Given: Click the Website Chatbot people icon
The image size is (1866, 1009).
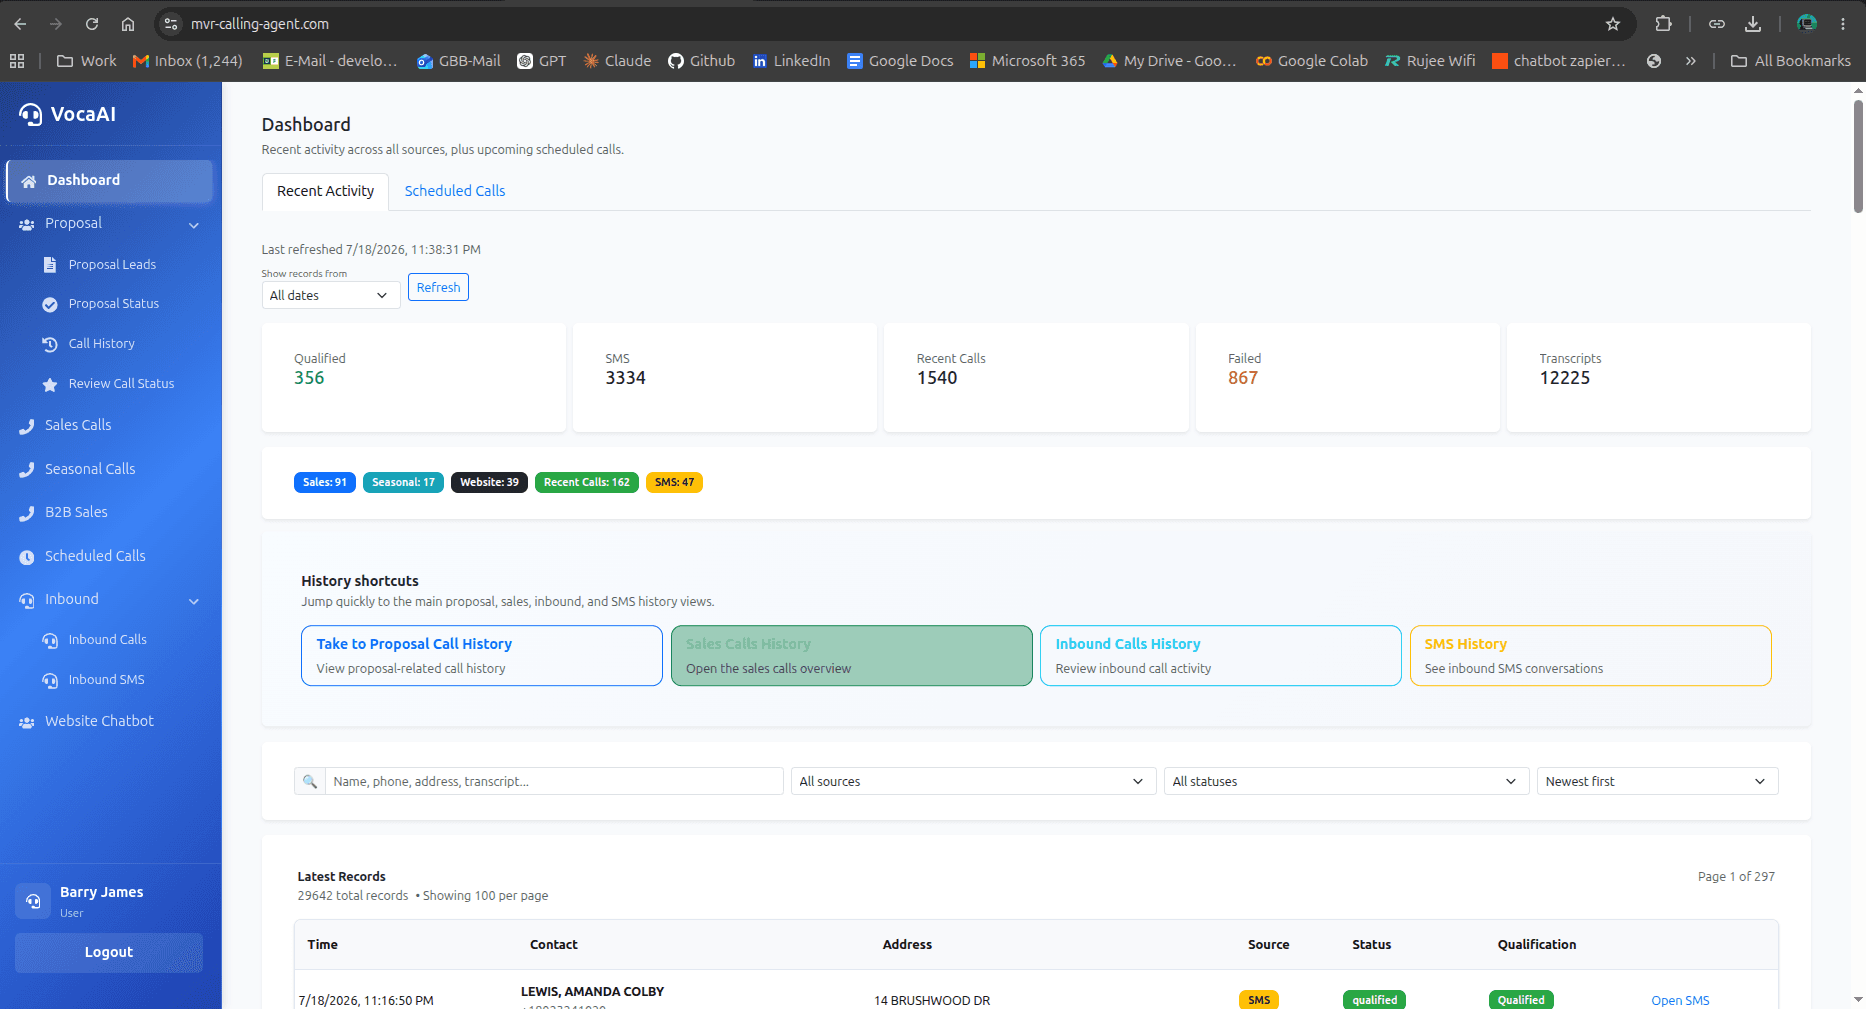Looking at the screenshot, I should click(x=27, y=722).
